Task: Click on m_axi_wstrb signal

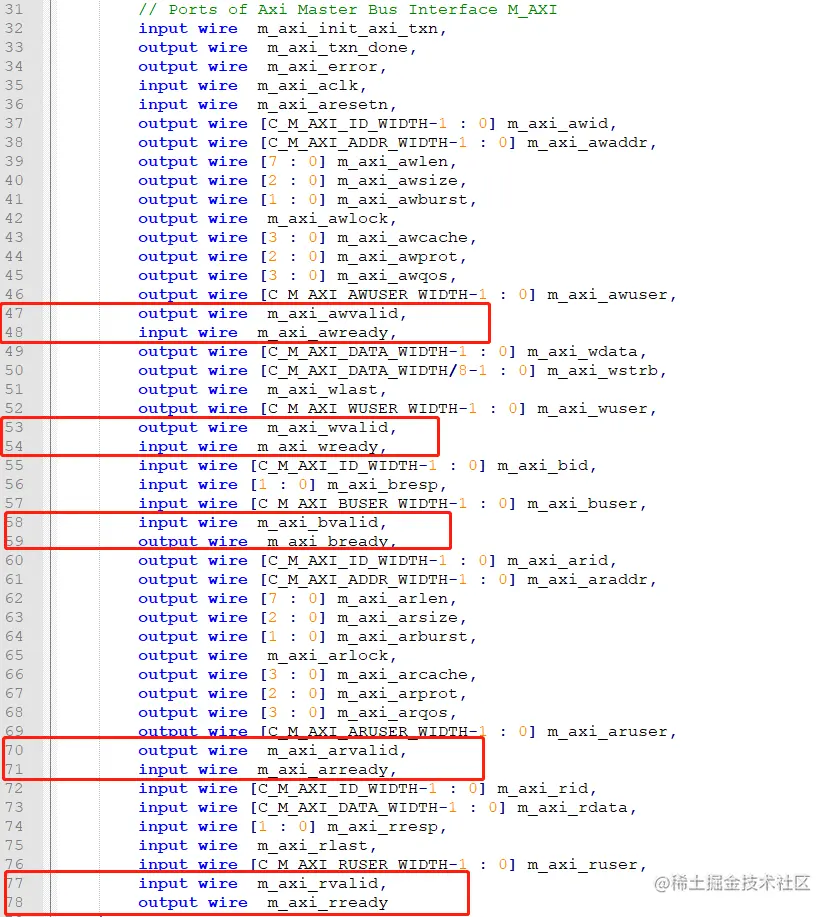Action: click(x=602, y=371)
